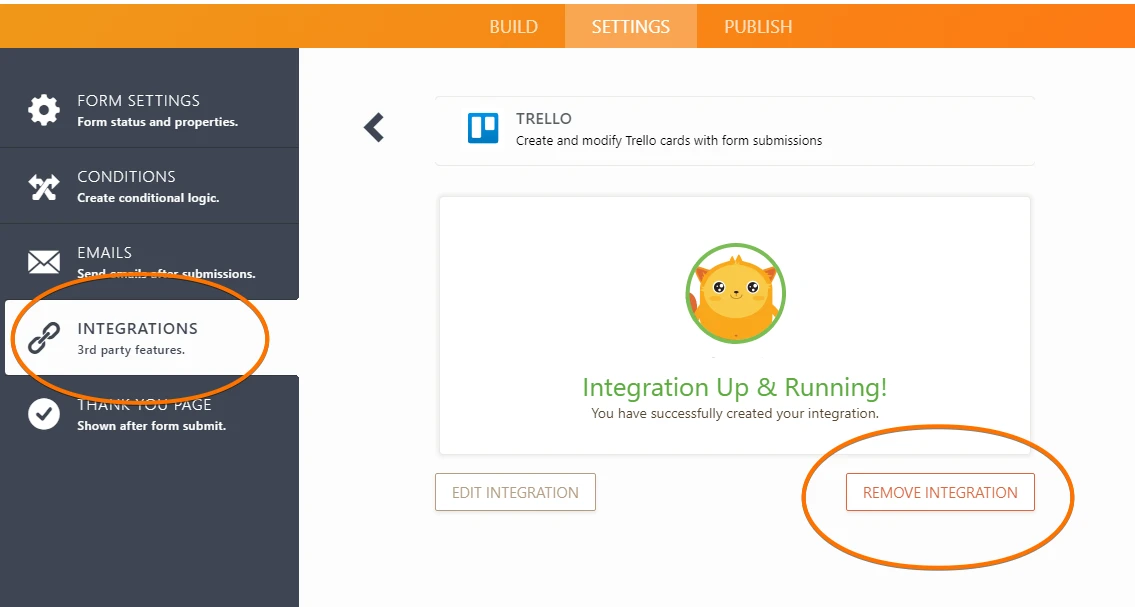Open CONDITIONS in the sidebar
Image resolution: width=1135 pixels, height=607 pixels.
(x=149, y=187)
